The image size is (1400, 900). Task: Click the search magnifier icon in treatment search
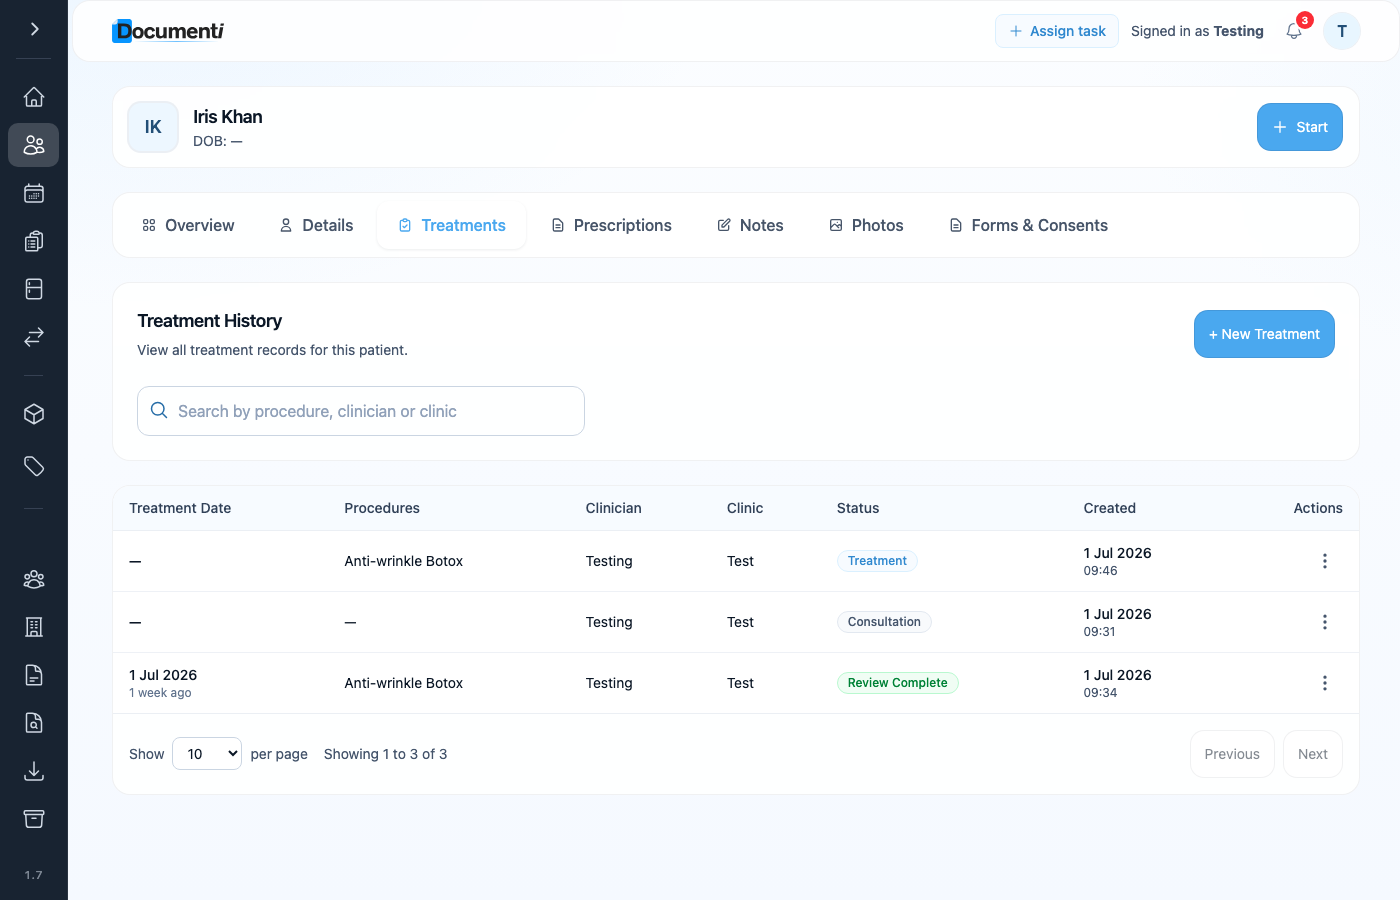[159, 410]
